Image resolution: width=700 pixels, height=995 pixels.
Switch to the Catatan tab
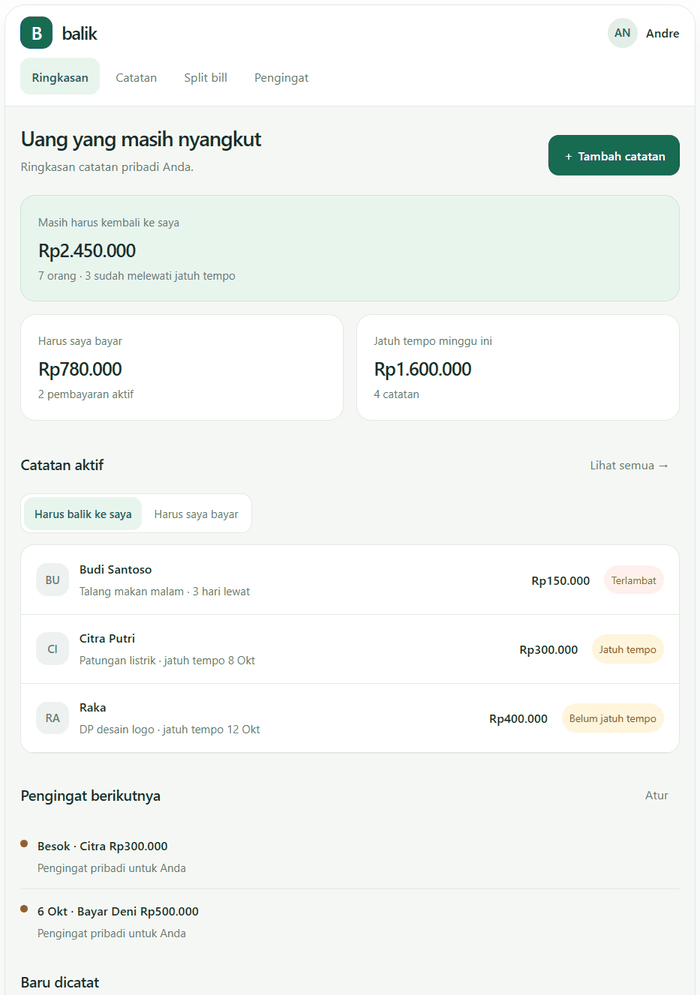point(136,77)
